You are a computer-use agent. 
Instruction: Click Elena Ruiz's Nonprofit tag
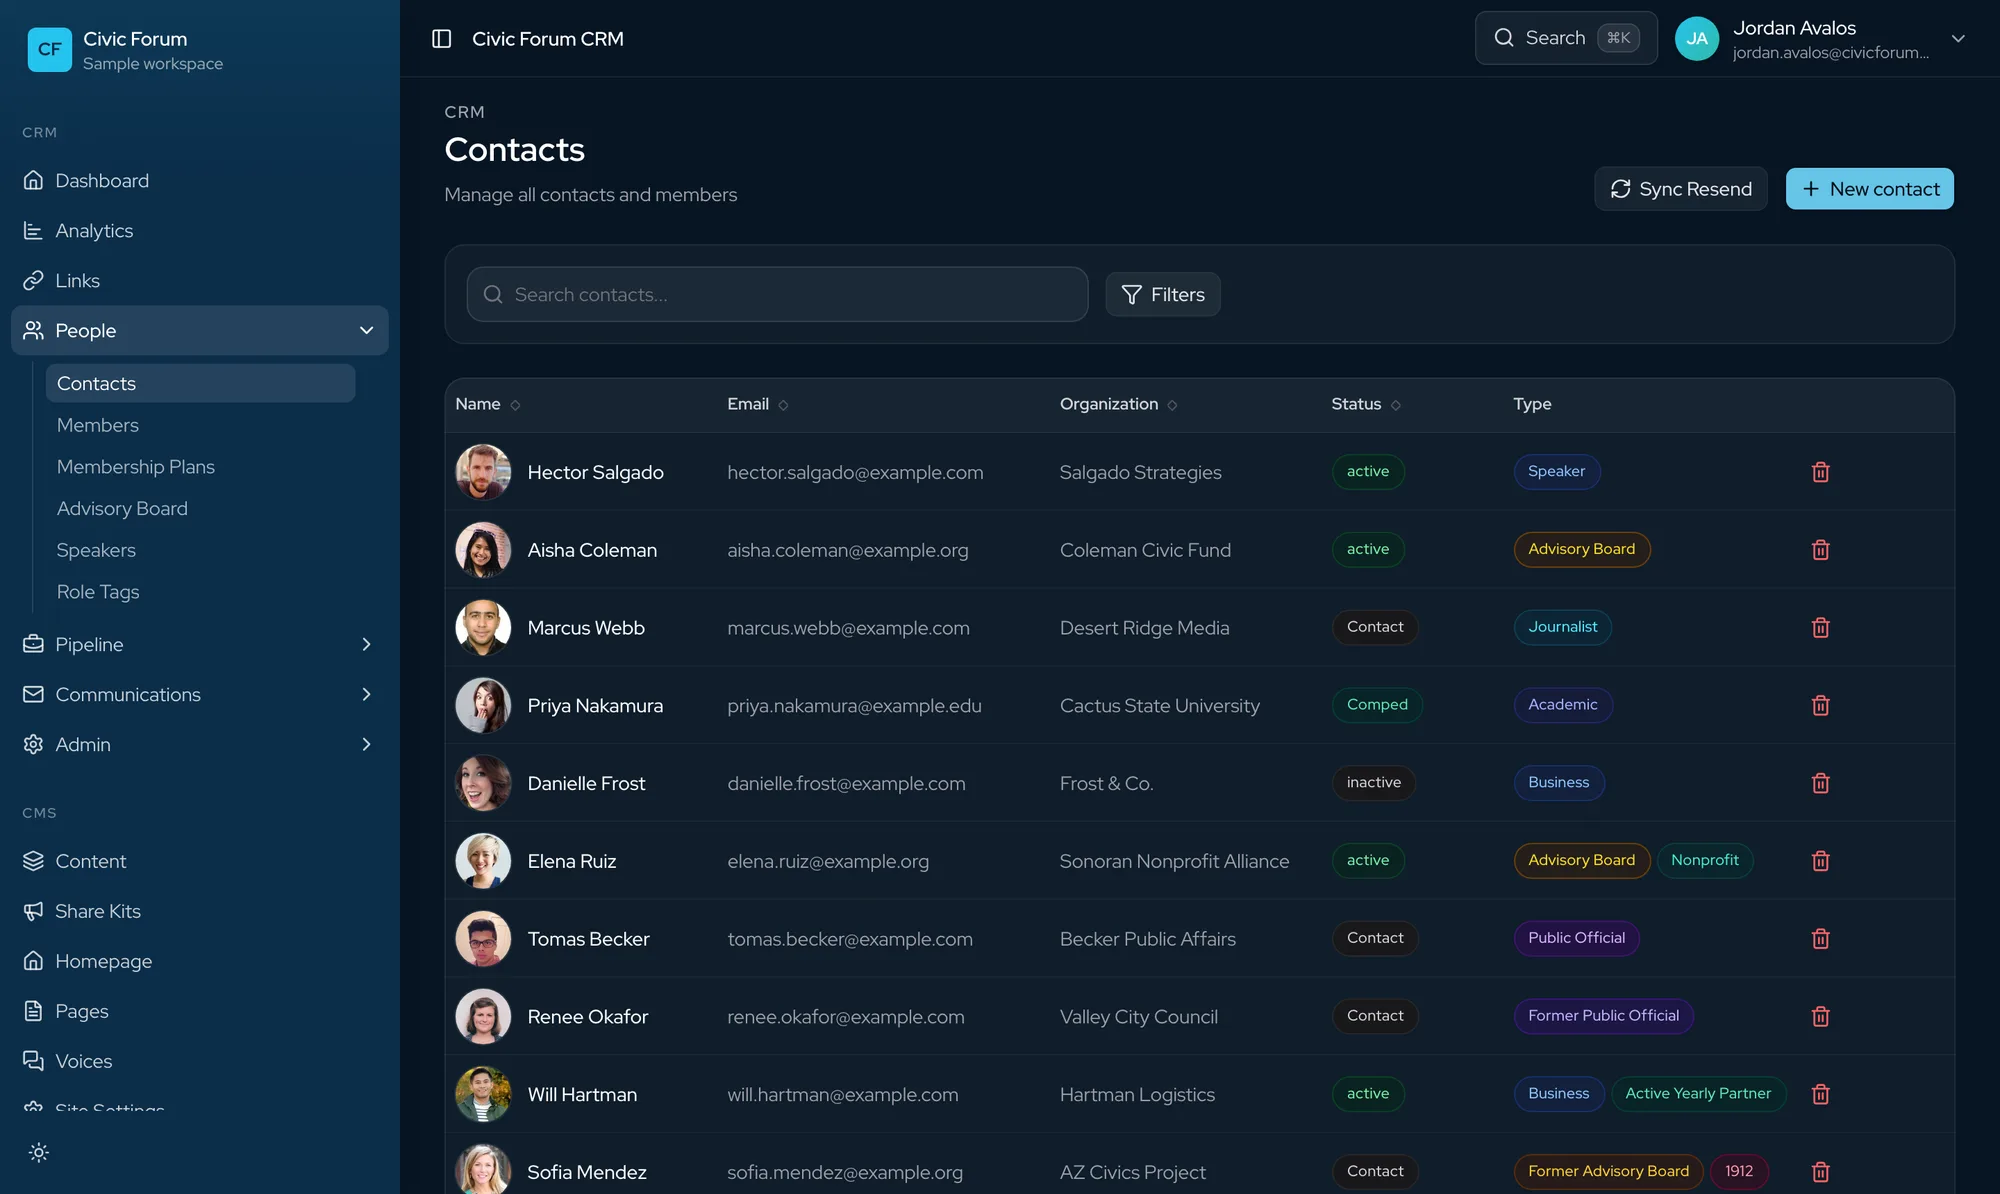(x=1704, y=860)
